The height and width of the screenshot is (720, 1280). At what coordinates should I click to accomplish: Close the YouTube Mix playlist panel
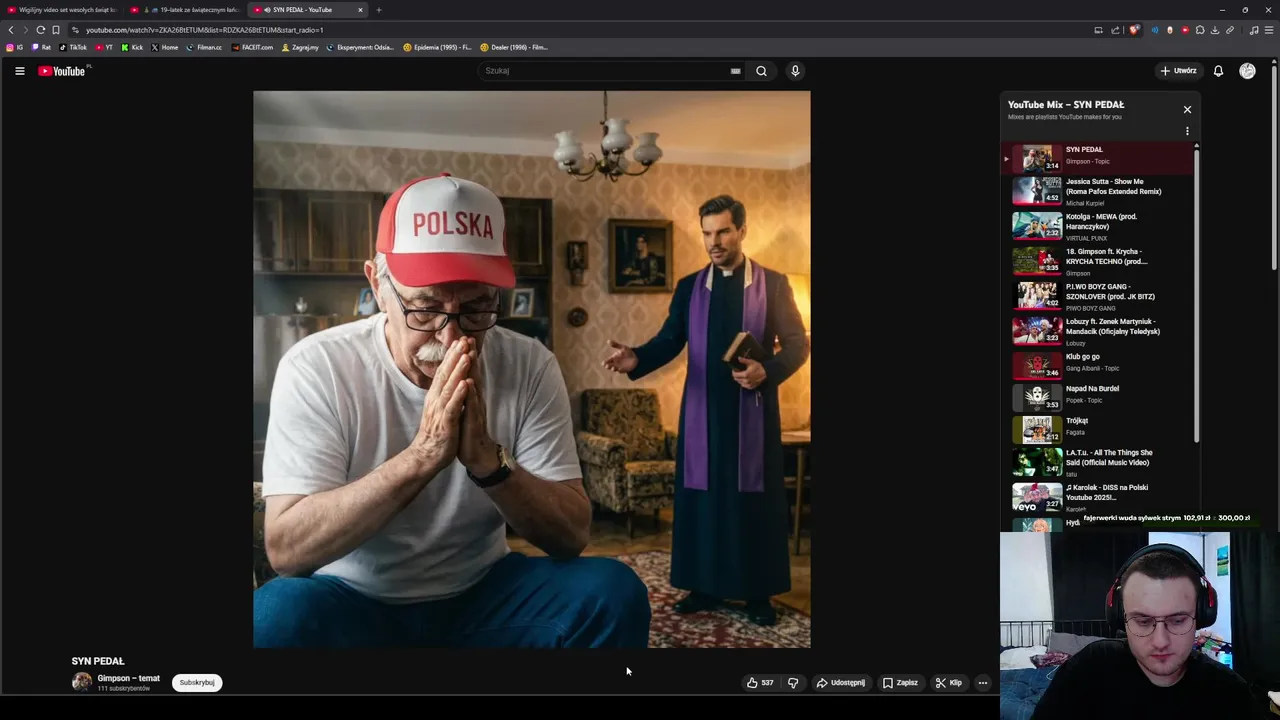coord(1187,109)
